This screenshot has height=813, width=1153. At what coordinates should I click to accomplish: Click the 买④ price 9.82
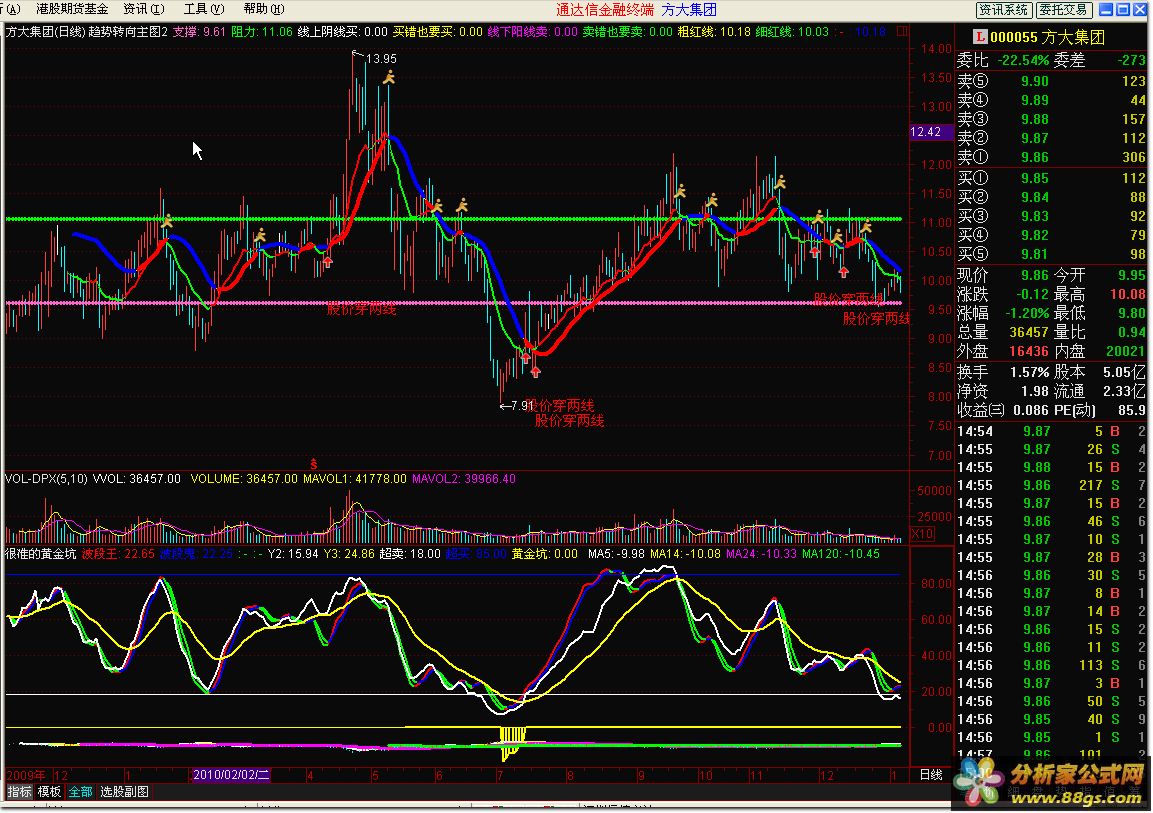1035,235
